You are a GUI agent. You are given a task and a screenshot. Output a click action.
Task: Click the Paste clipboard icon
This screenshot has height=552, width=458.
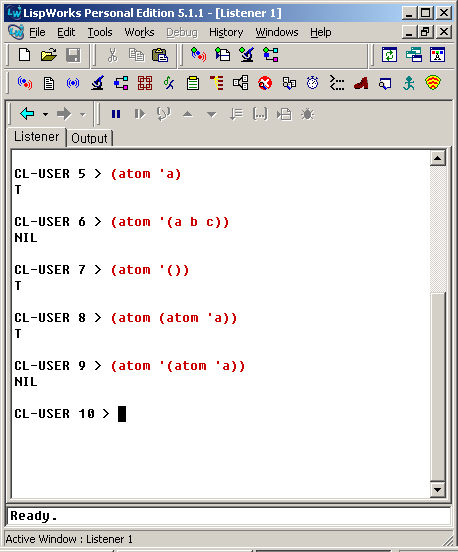point(160,55)
